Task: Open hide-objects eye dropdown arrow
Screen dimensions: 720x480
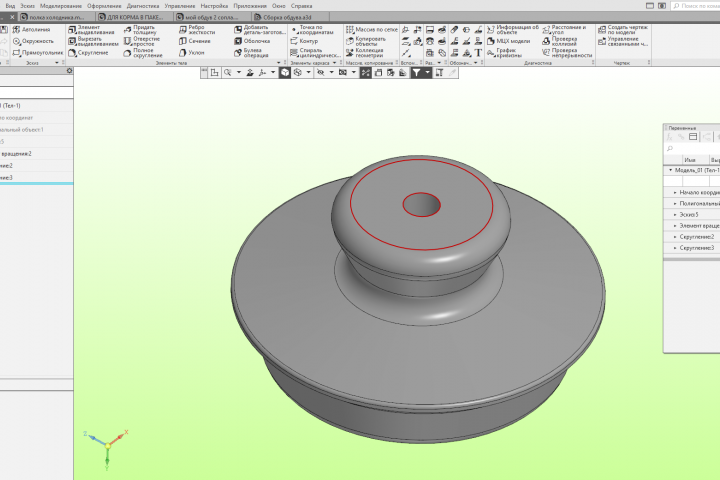Action: pyautogui.click(x=331, y=73)
